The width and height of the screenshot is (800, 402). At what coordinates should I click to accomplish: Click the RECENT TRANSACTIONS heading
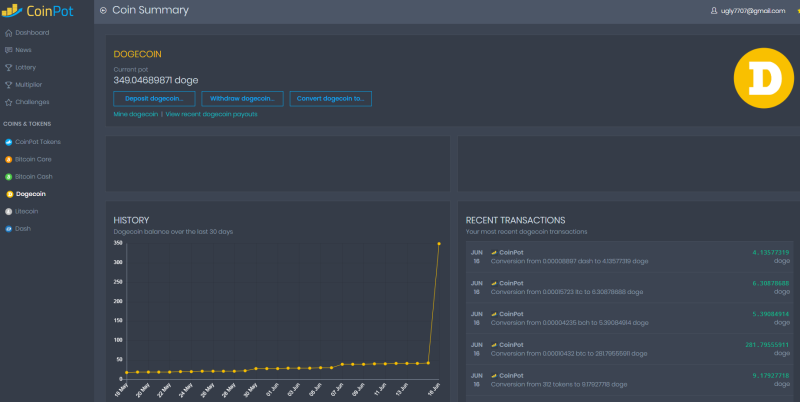[x=515, y=220]
